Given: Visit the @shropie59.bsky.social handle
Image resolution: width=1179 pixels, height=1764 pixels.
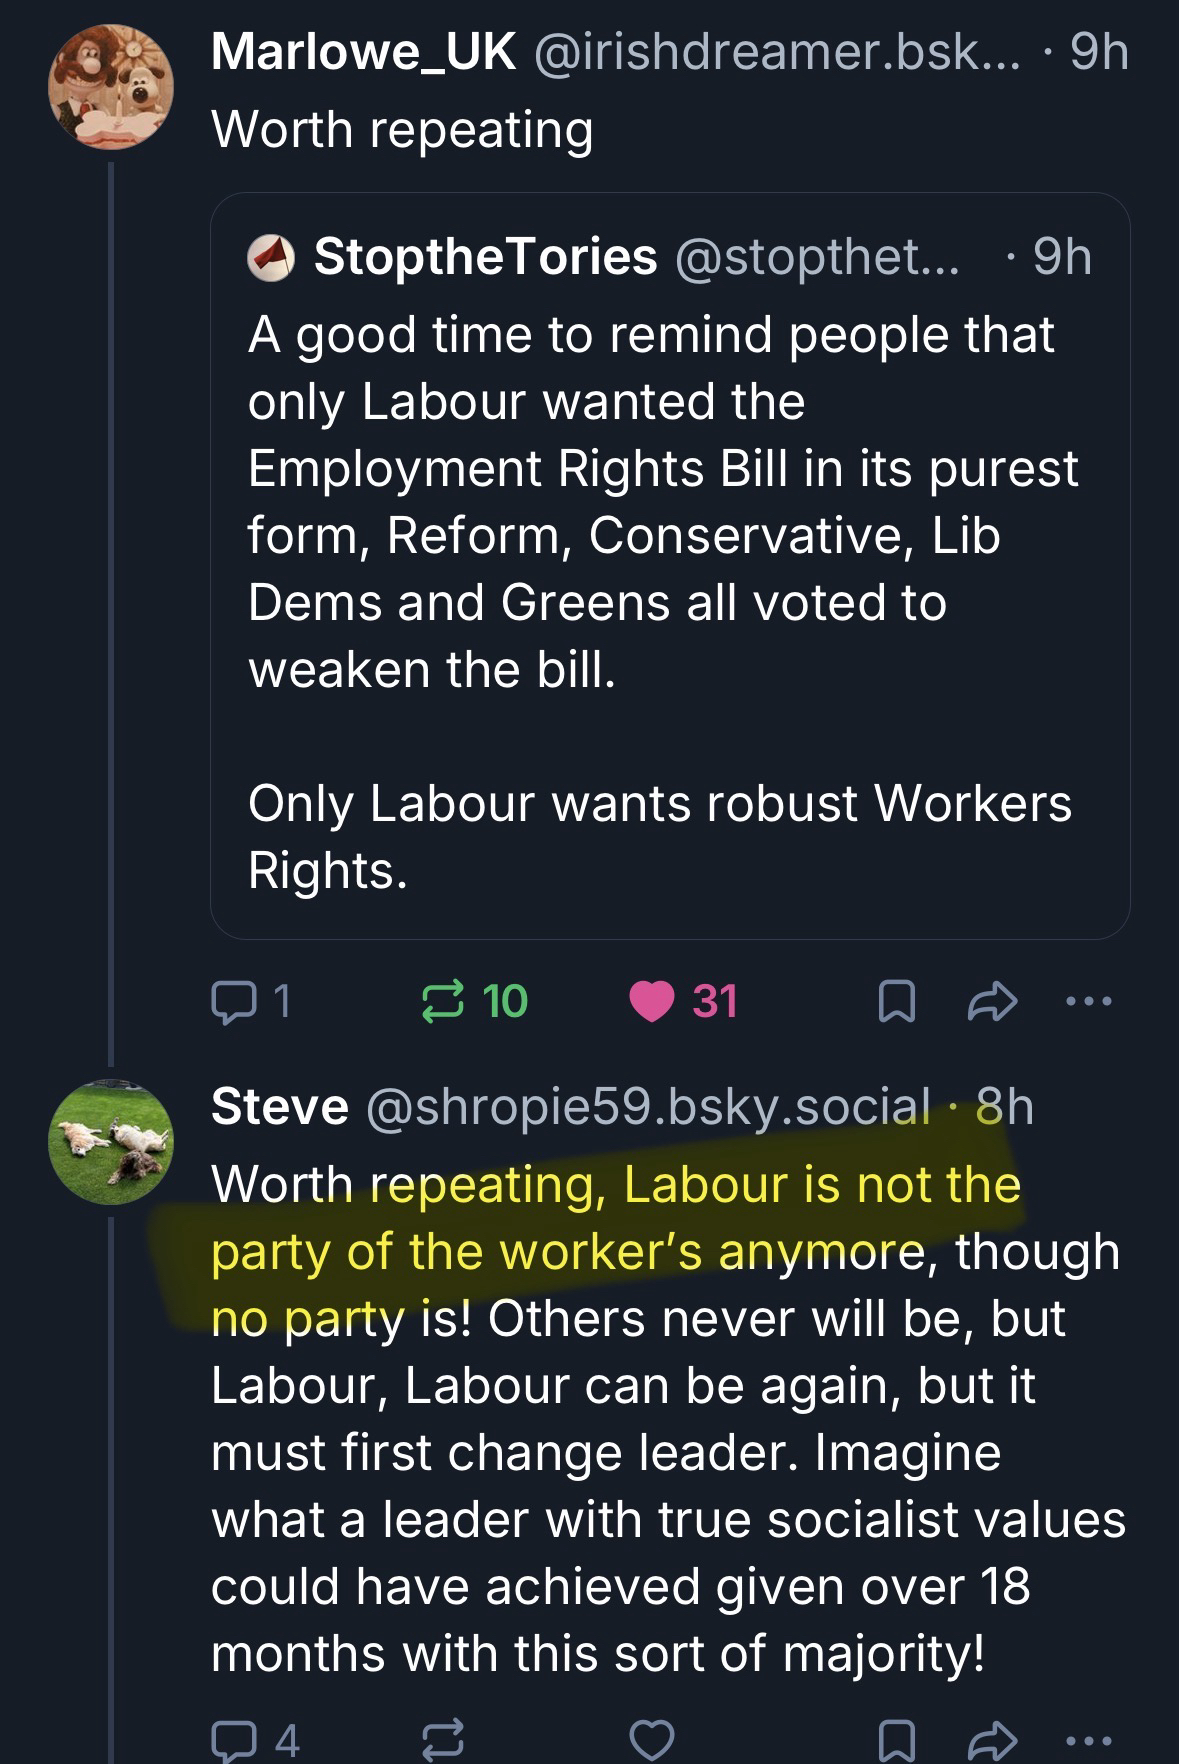Looking at the screenshot, I should click(x=650, y=1107).
